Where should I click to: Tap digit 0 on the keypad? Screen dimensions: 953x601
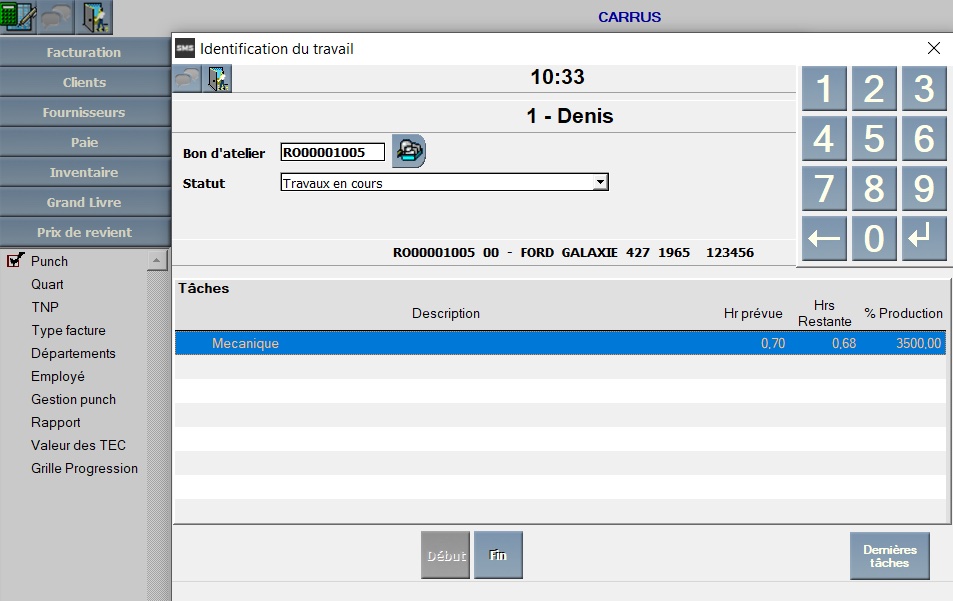click(874, 238)
